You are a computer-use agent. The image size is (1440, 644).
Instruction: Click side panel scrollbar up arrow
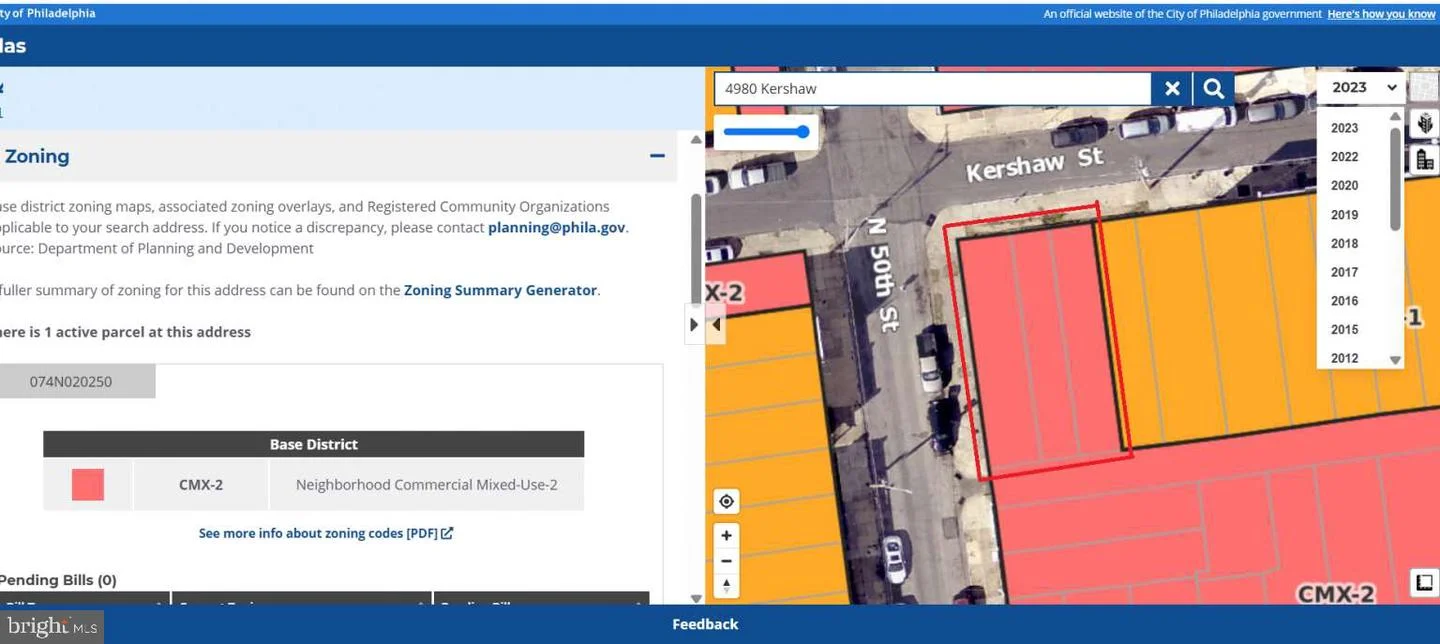[x=696, y=139]
